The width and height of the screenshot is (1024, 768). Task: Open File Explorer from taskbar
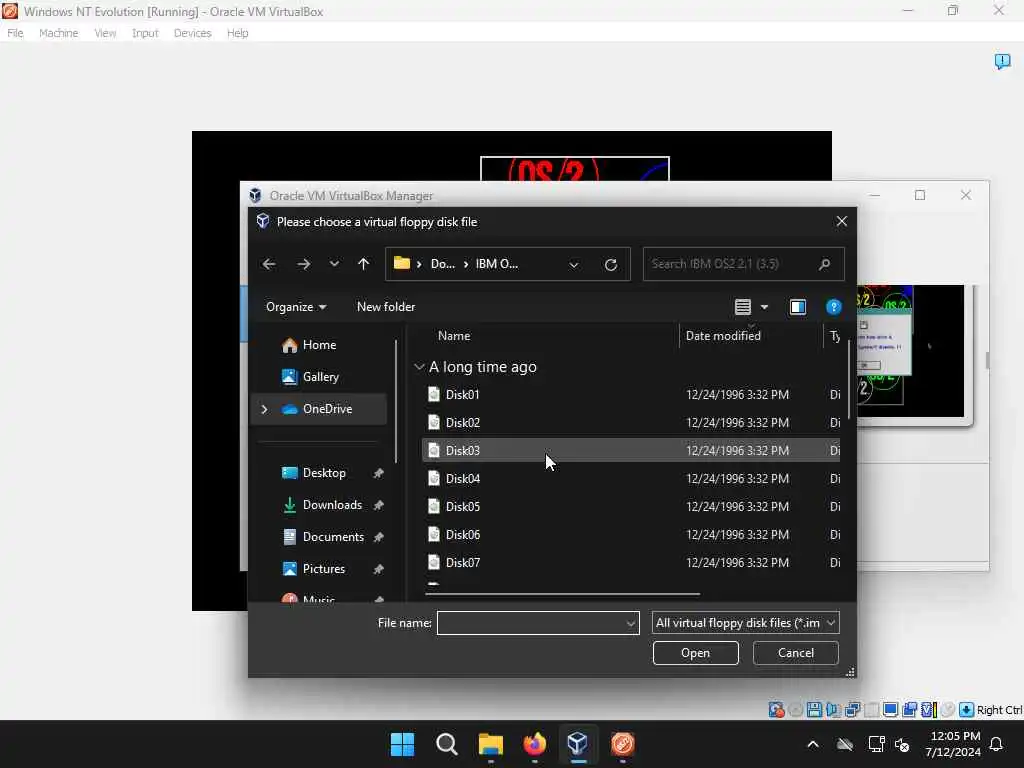[x=490, y=744]
